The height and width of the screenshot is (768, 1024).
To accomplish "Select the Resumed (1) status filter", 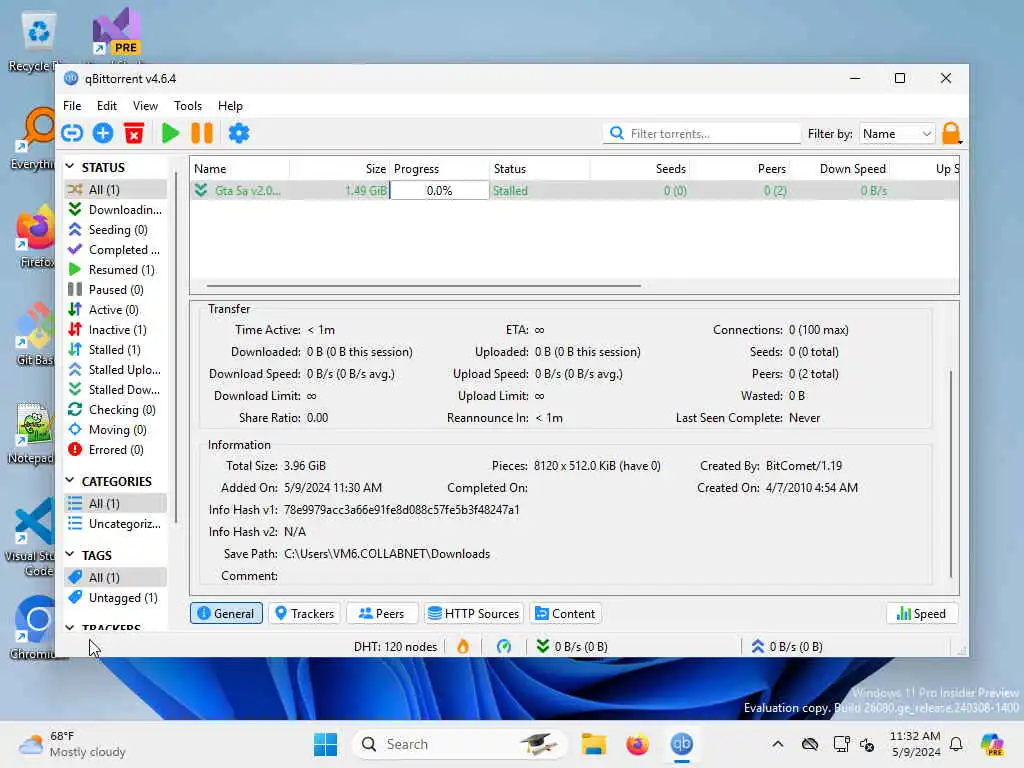I will pyautogui.click(x=115, y=270).
